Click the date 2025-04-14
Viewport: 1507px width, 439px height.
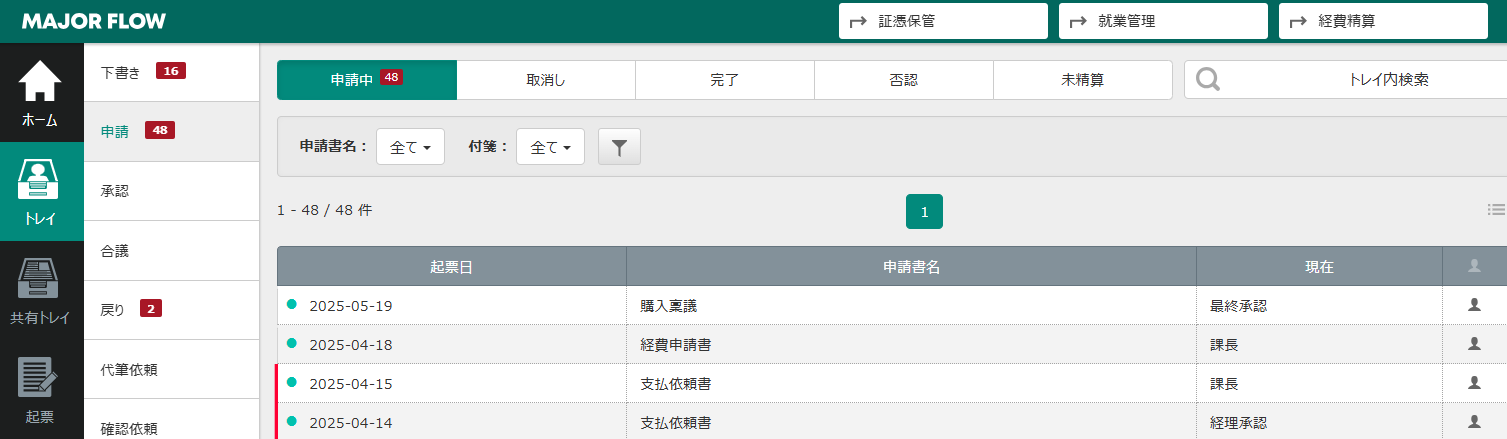[x=351, y=422]
